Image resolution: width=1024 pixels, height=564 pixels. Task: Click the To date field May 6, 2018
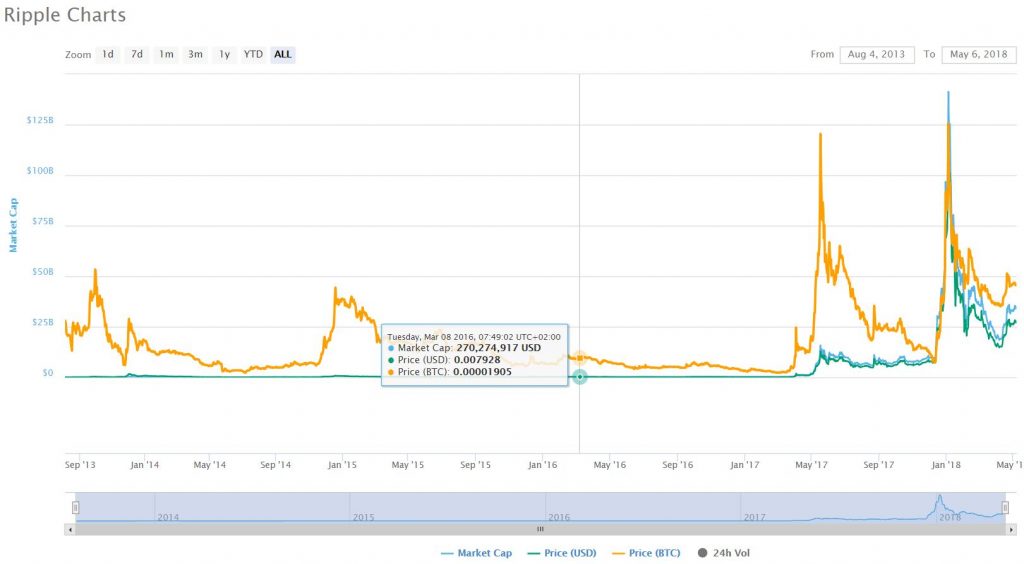click(978, 55)
